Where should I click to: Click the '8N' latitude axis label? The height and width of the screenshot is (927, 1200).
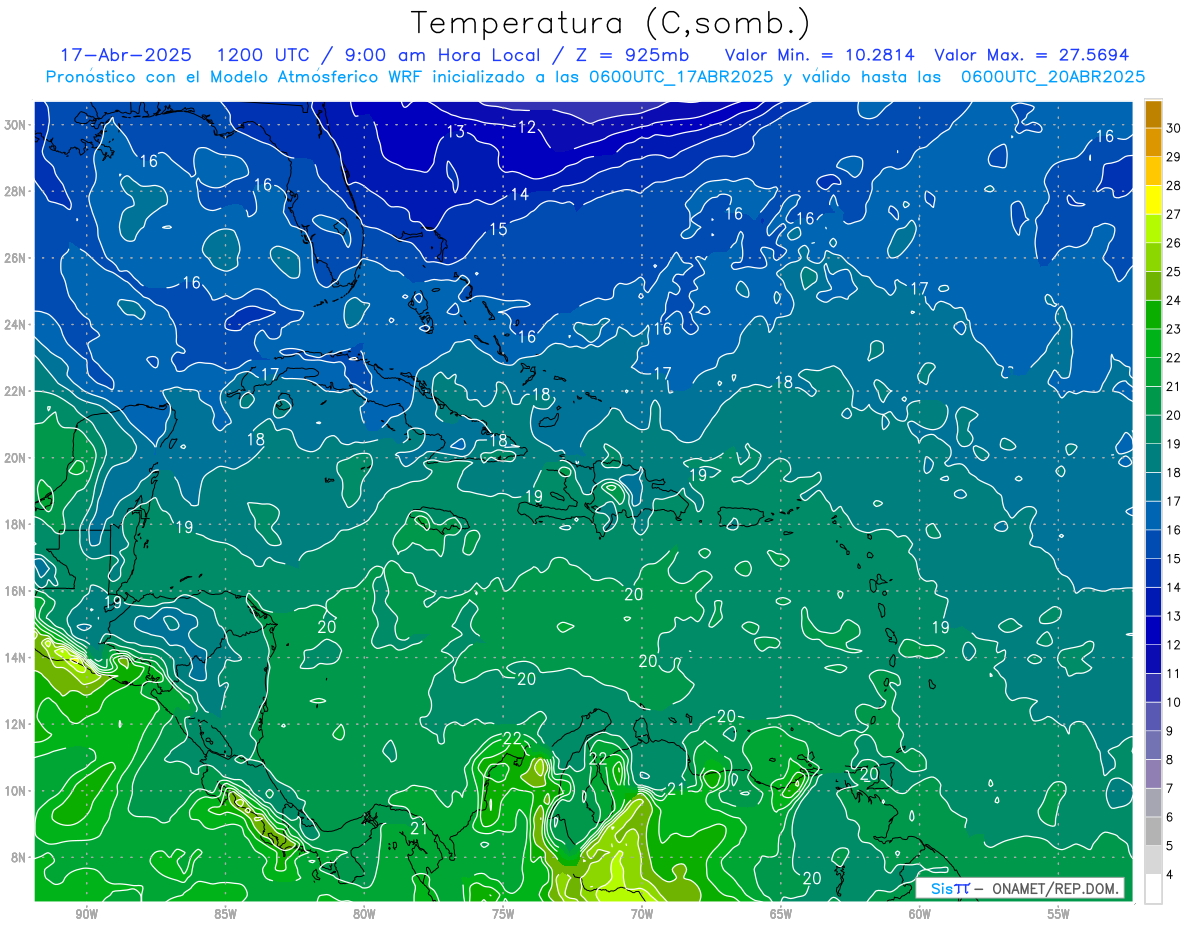tap(19, 857)
